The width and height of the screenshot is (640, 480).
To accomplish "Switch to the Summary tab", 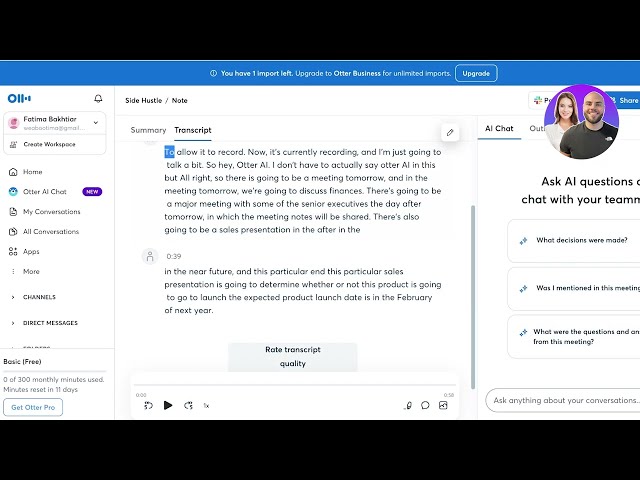I will [148, 130].
